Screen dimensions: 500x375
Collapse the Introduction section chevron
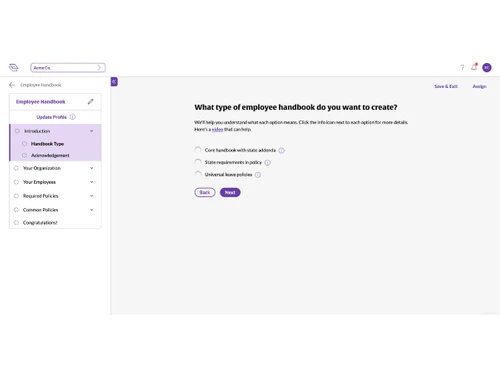click(92, 131)
